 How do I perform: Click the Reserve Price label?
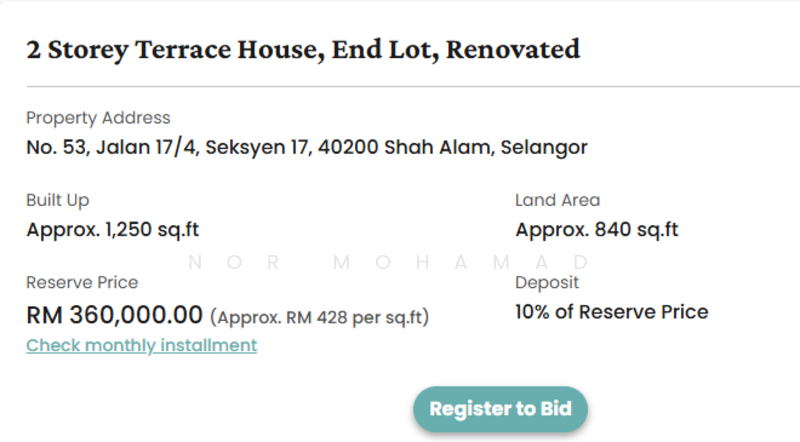click(82, 283)
